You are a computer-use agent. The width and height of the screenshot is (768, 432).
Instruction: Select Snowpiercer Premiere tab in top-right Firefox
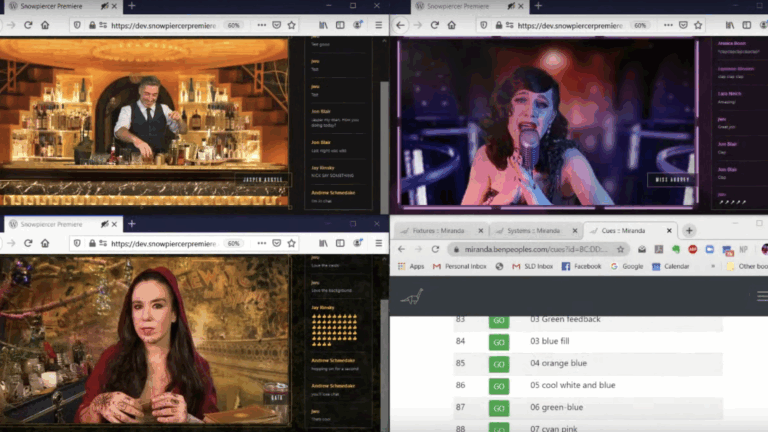[468, 6]
